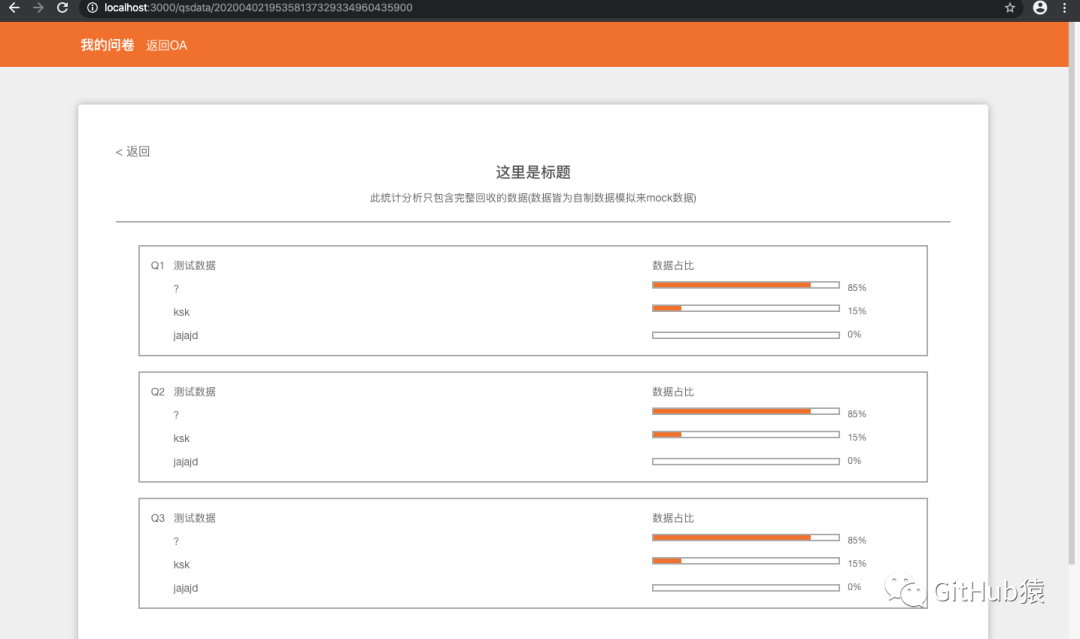The image size is (1080, 639).
Task: Click the Q3 0% progress bar for jajajd
Action: [745, 587]
